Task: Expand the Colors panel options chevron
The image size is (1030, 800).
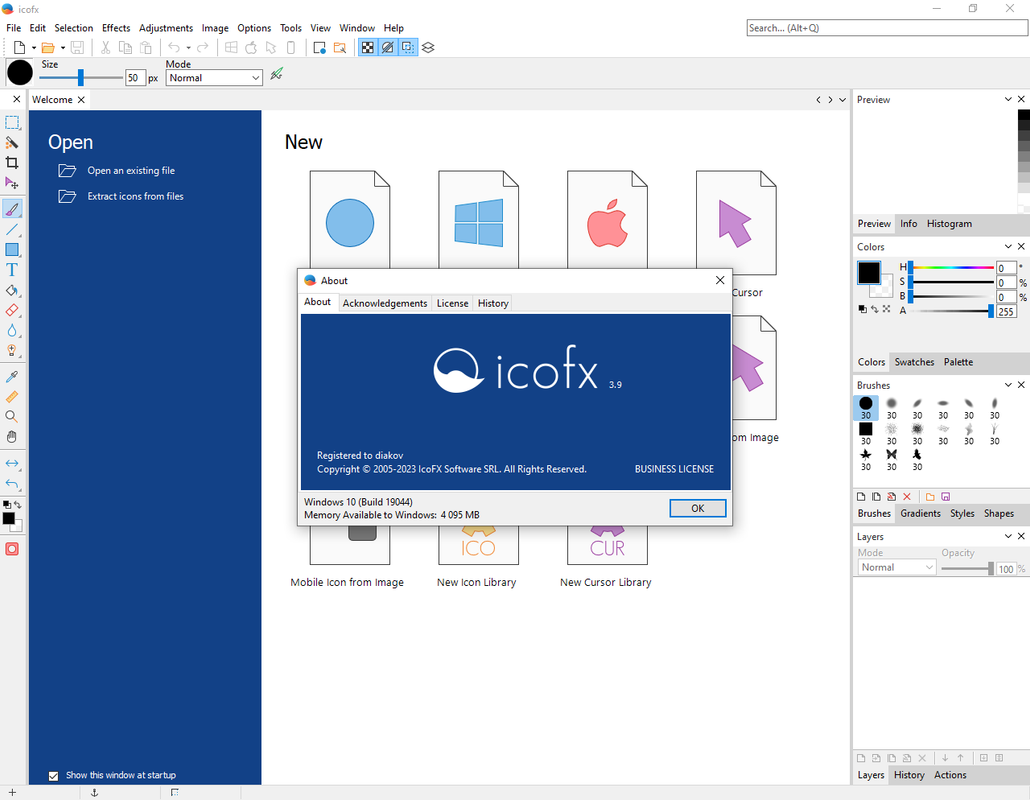Action: tap(1008, 246)
